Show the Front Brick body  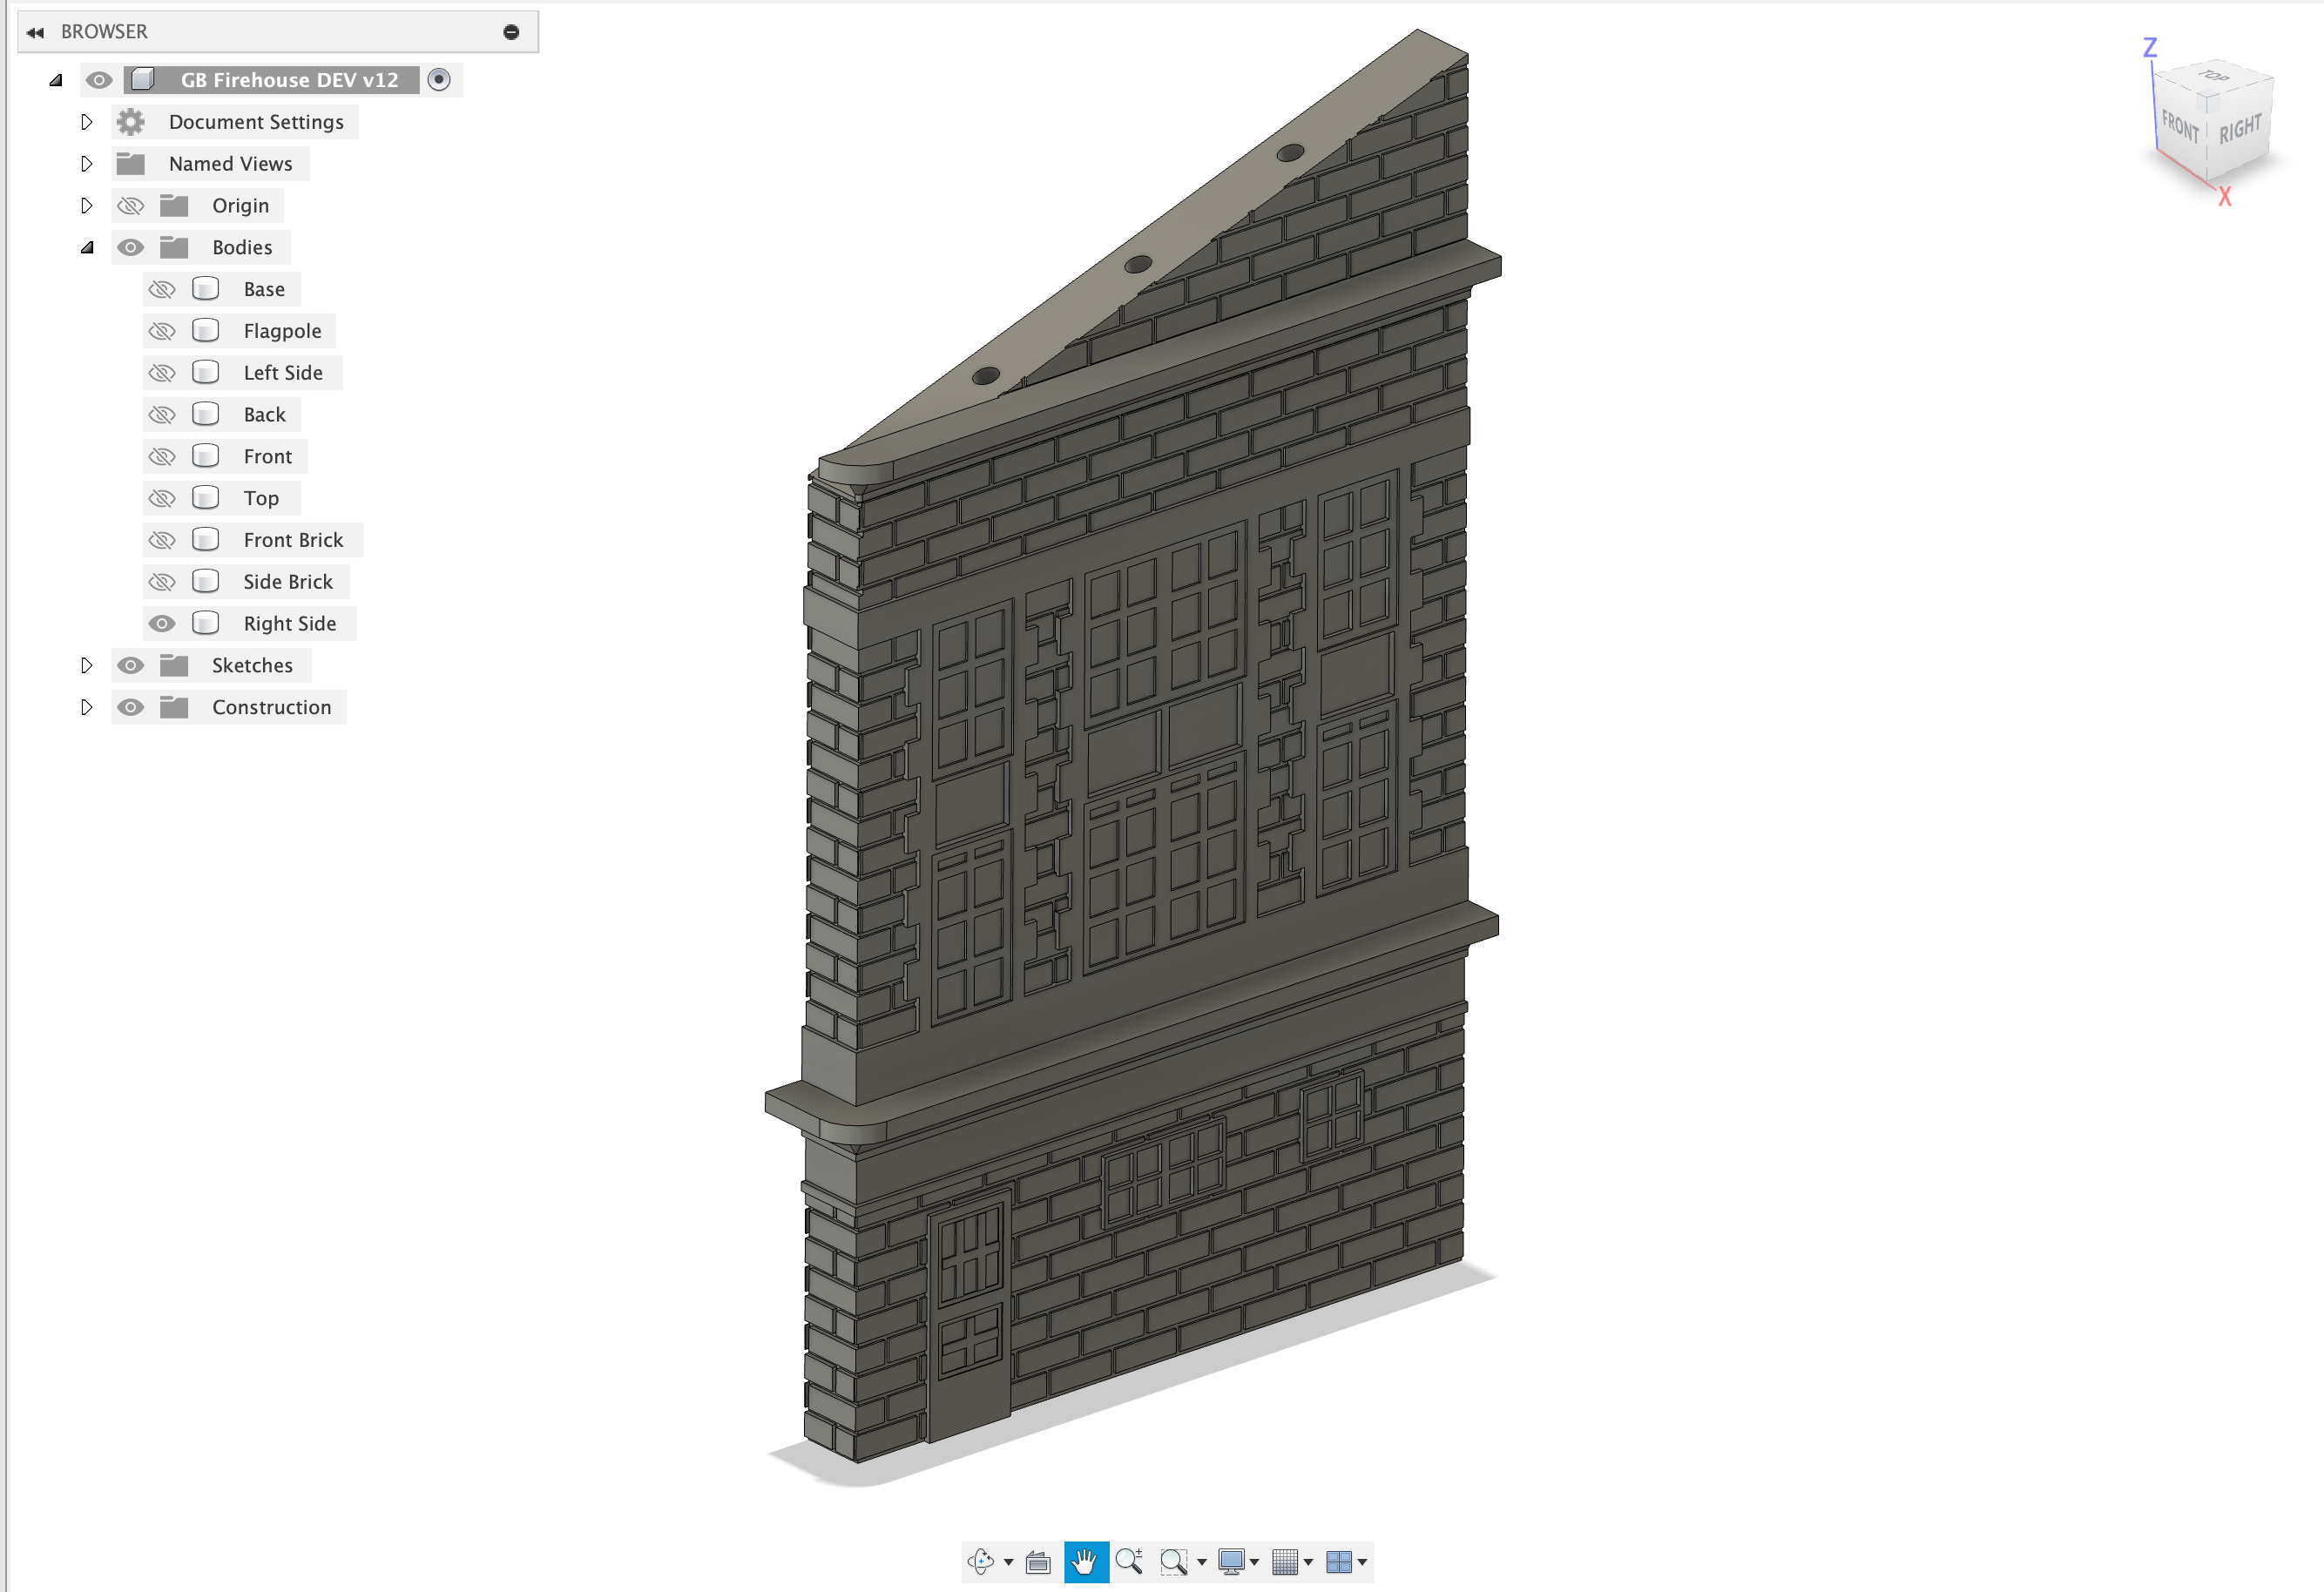pyautogui.click(x=162, y=540)
